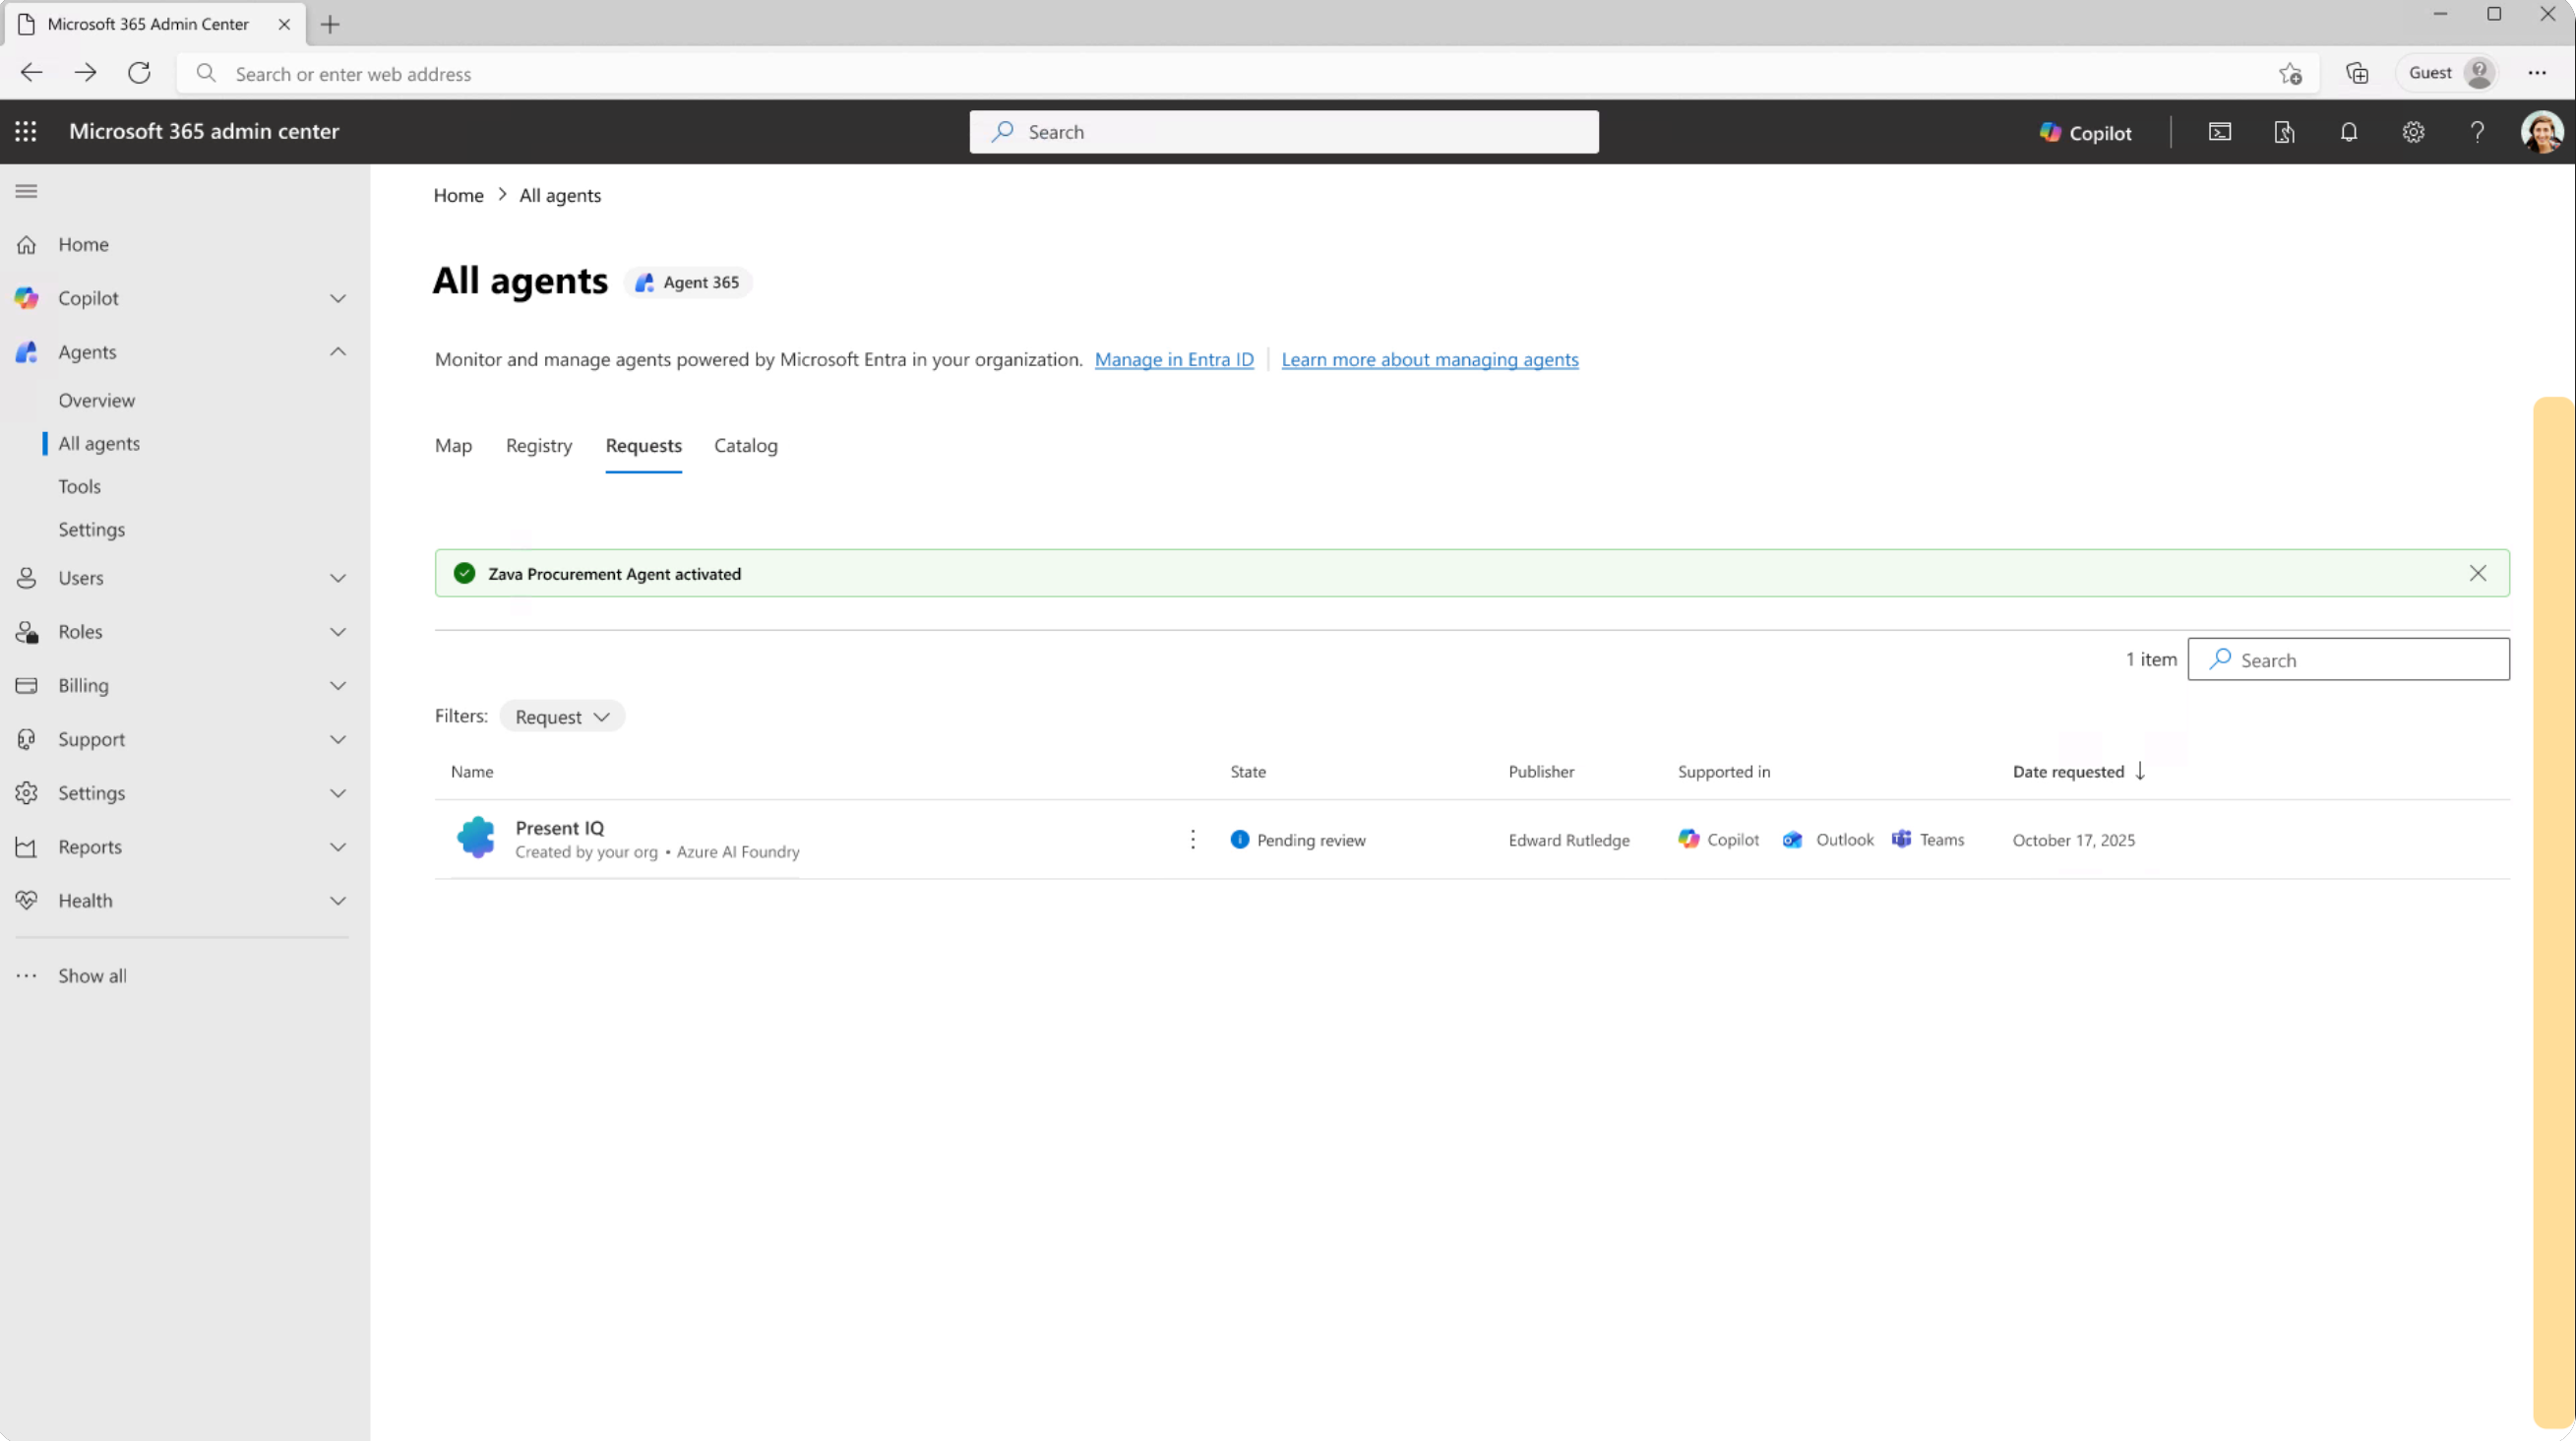
Task: Open Learn more about managing agents link
Action: click(1430, 359)
